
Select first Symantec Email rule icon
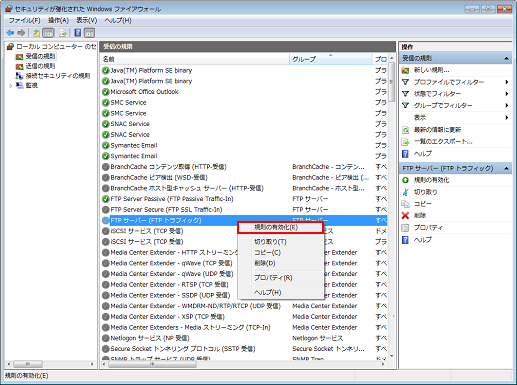[x=106, y=145]
